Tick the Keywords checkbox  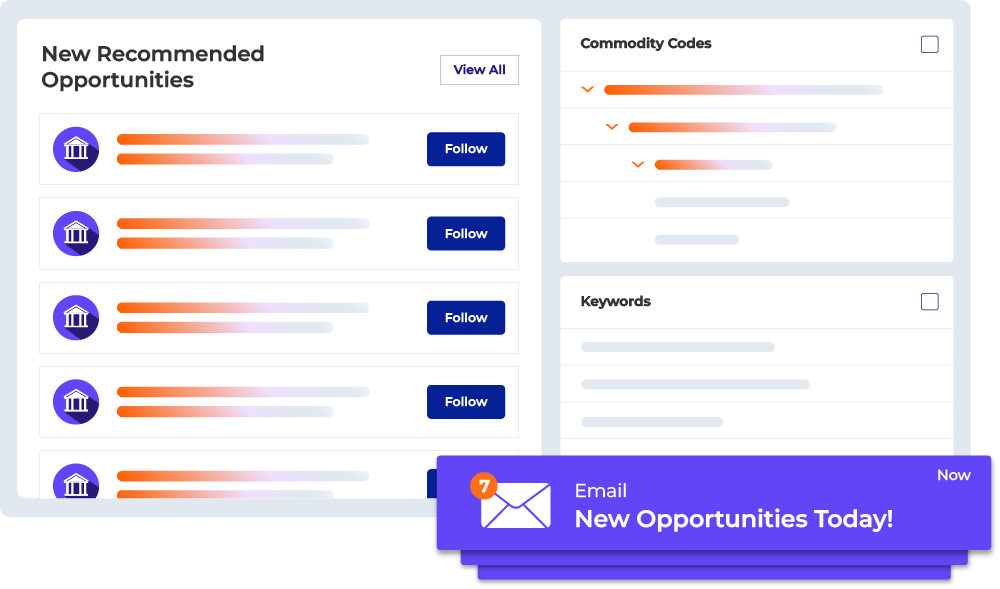pos(929,302)
